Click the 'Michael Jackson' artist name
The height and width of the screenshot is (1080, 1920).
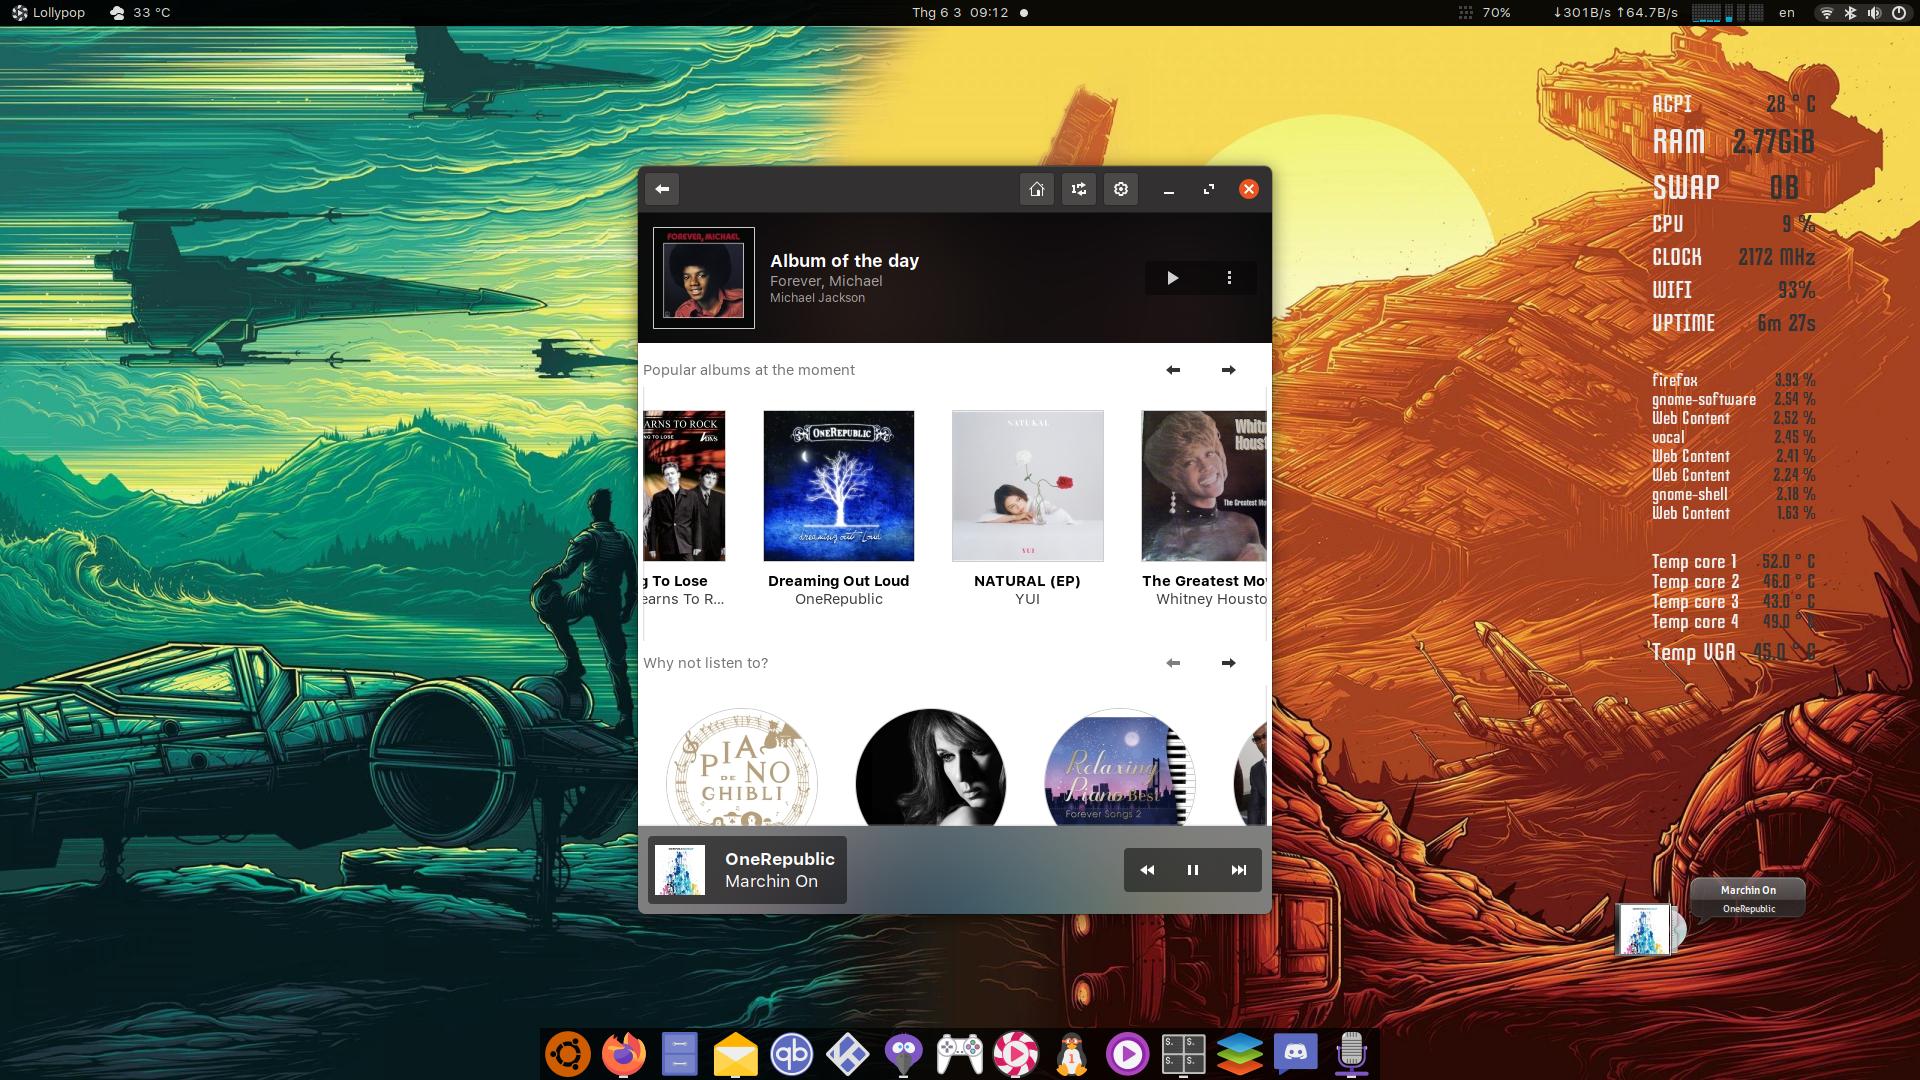818,298
